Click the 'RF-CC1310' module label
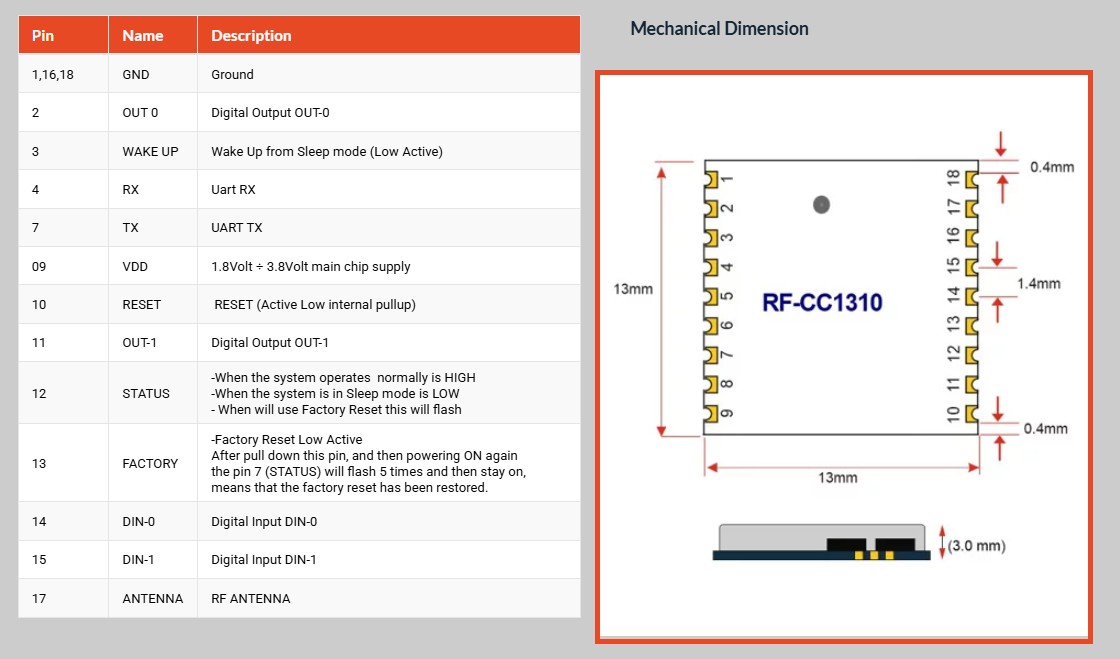This screenshot has height=659, width=1120. [x=822, y=303]
